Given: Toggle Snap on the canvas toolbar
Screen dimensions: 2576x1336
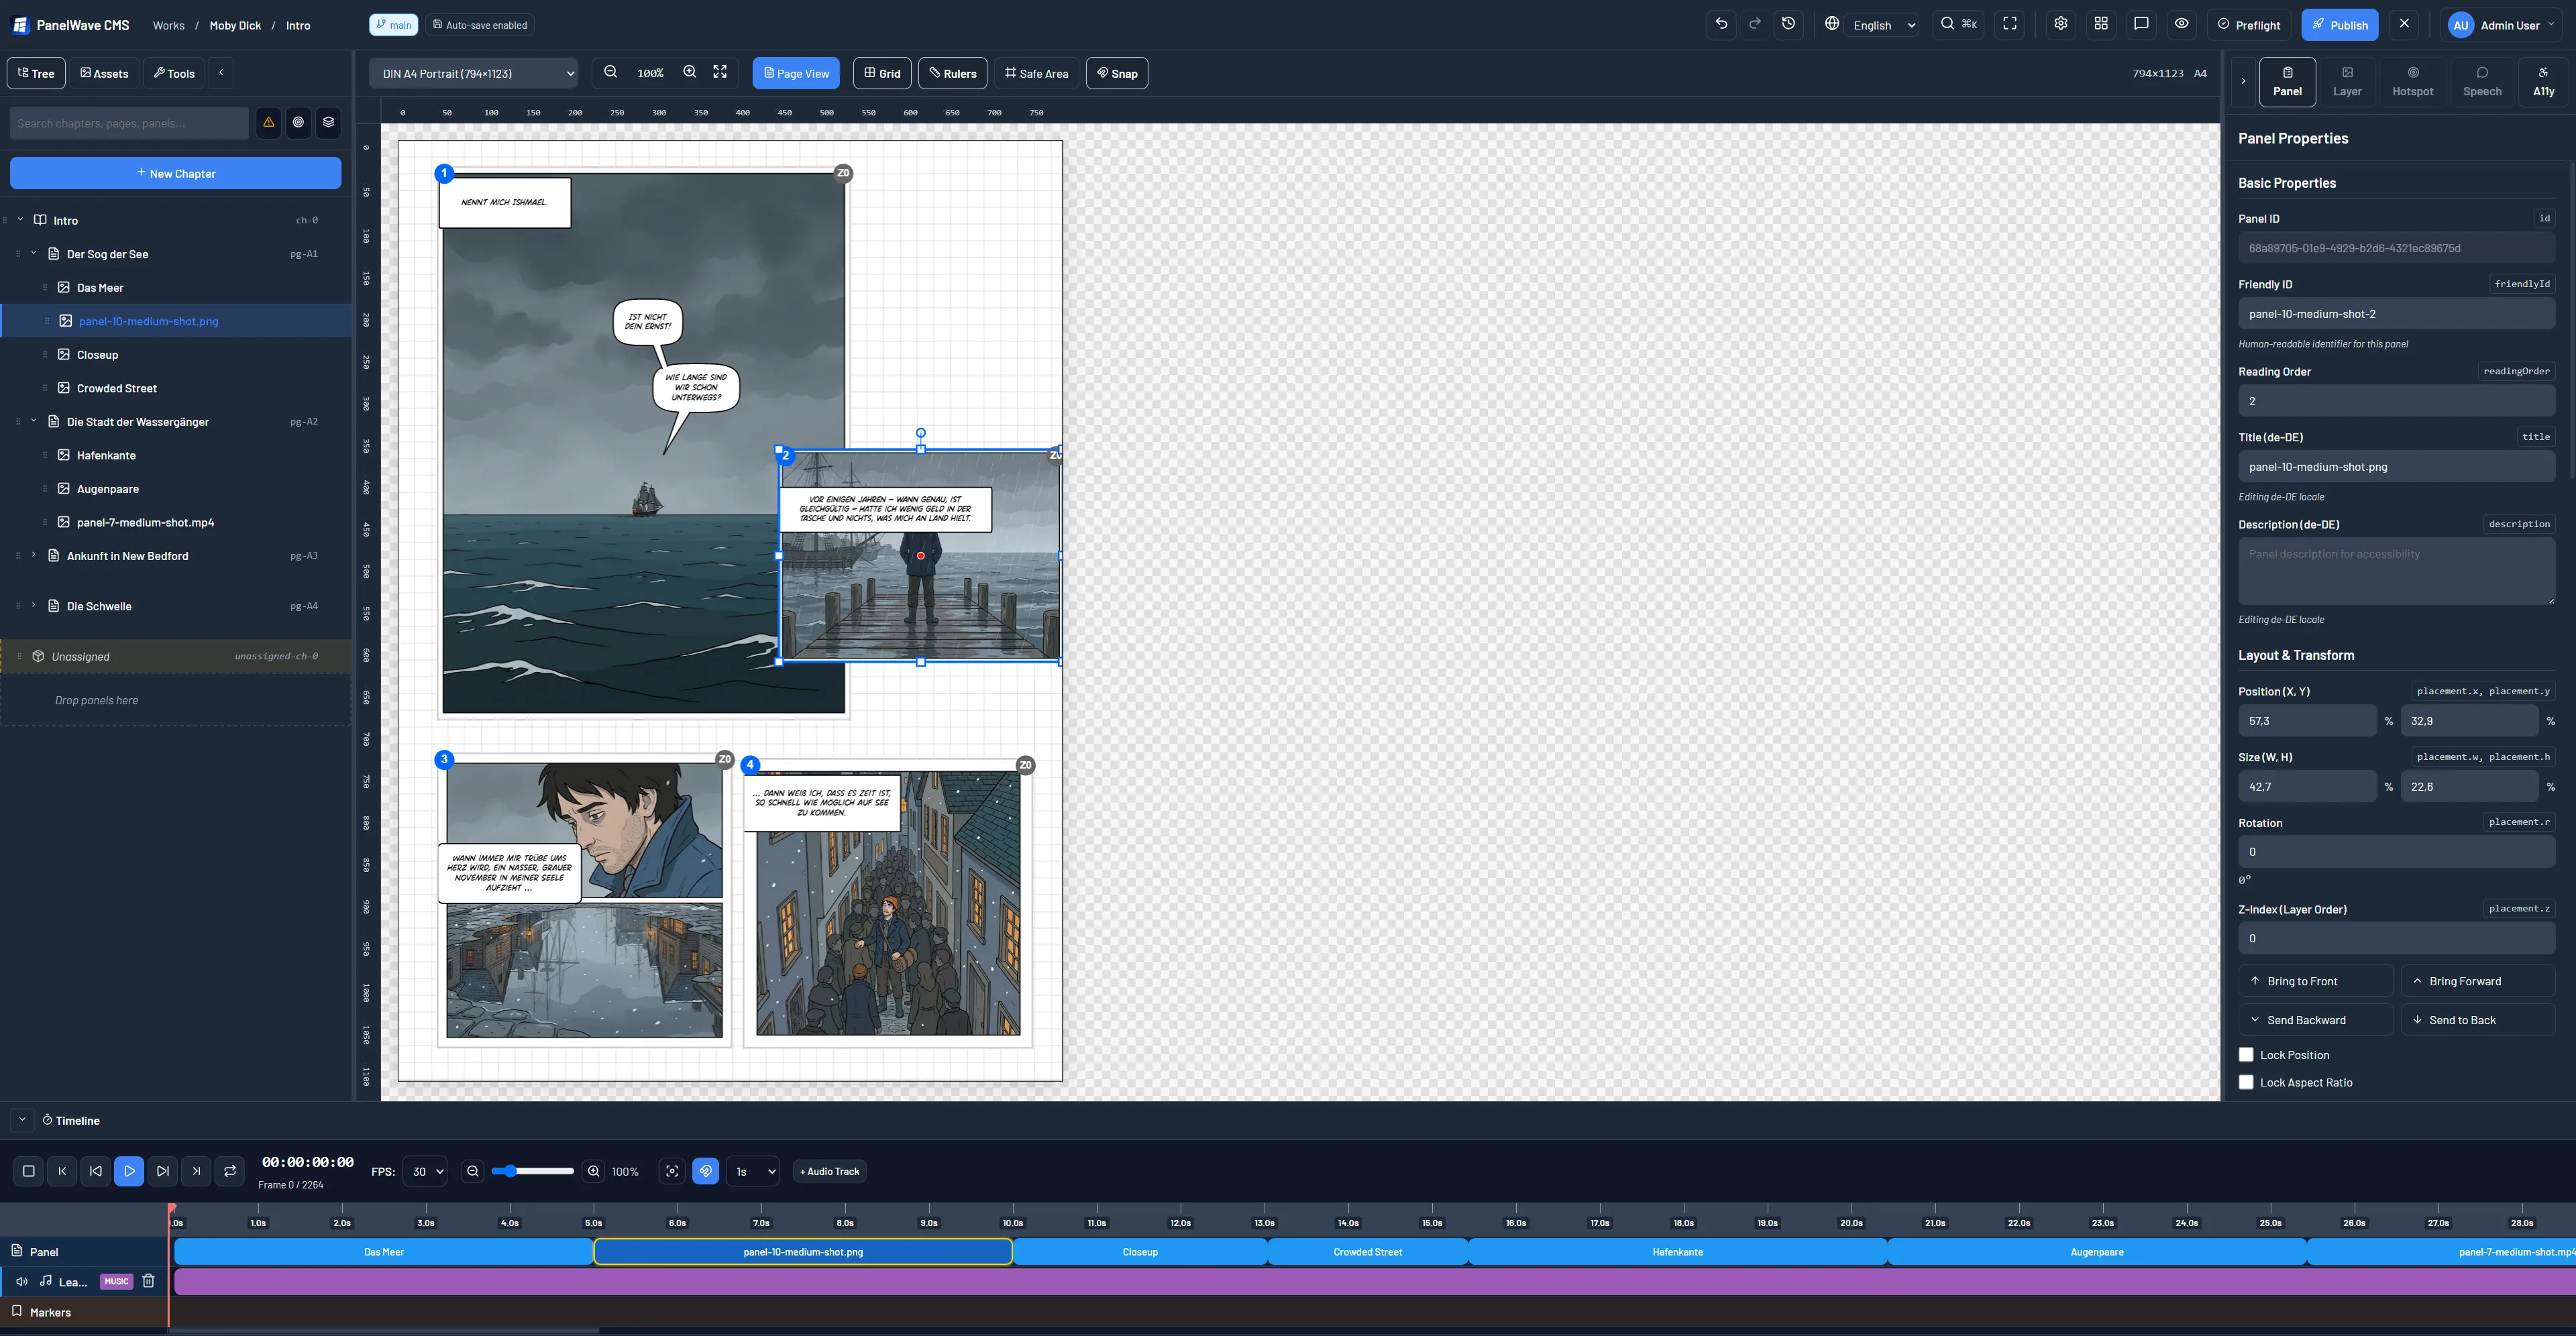Looking at the screenshot, I should pos(1117,73).
